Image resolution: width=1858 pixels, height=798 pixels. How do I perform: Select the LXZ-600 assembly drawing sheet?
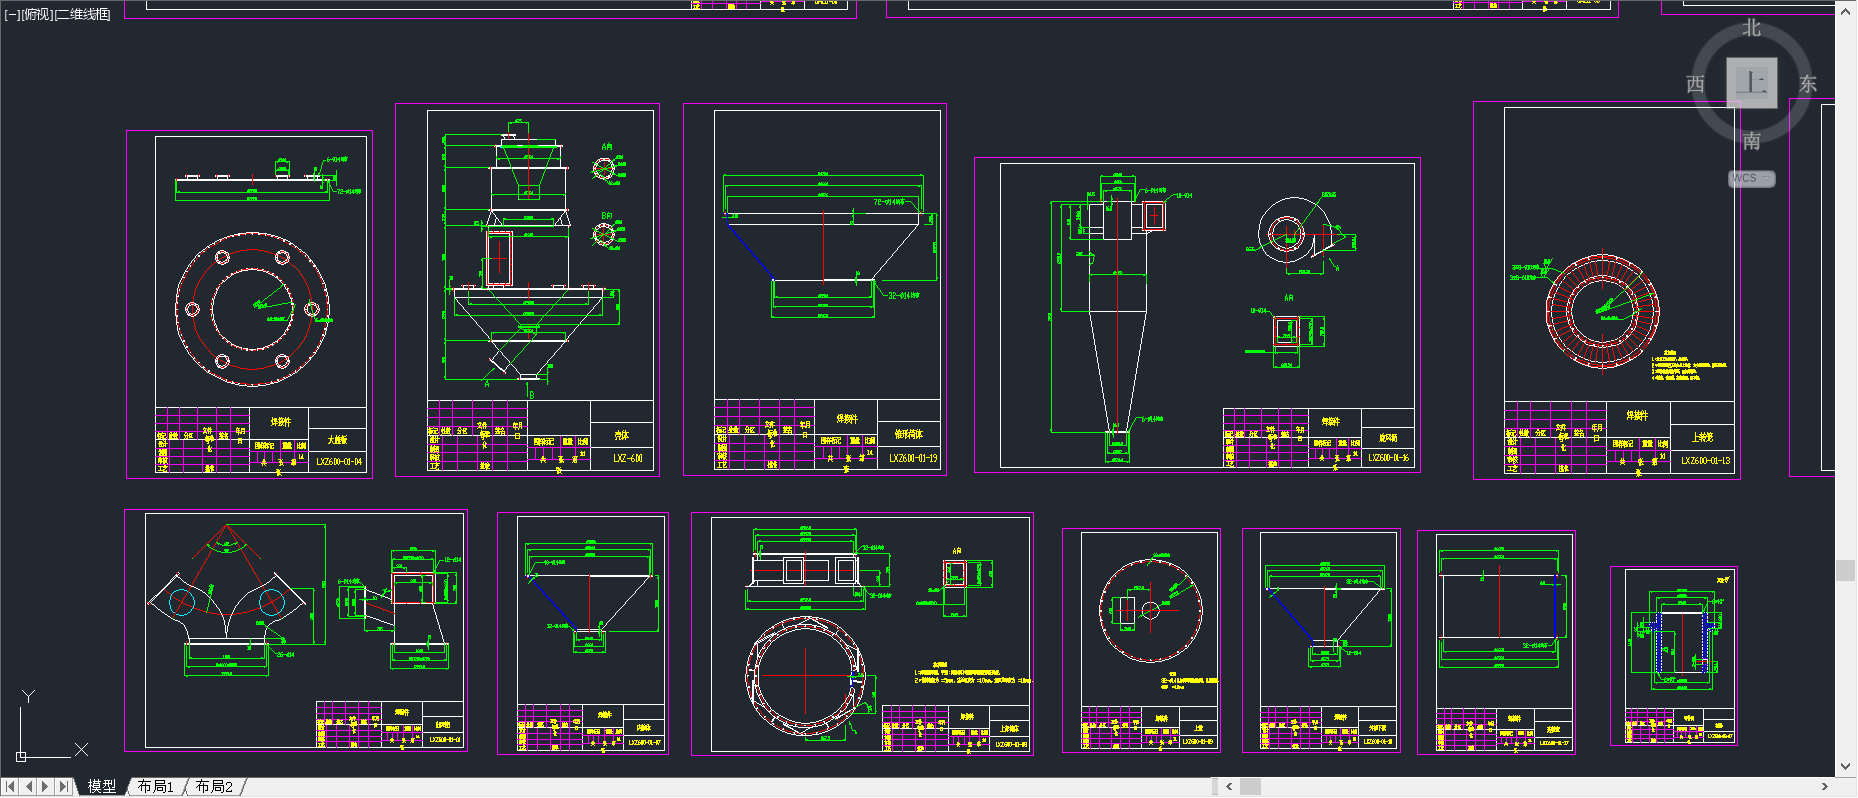(x=527, y=290)
